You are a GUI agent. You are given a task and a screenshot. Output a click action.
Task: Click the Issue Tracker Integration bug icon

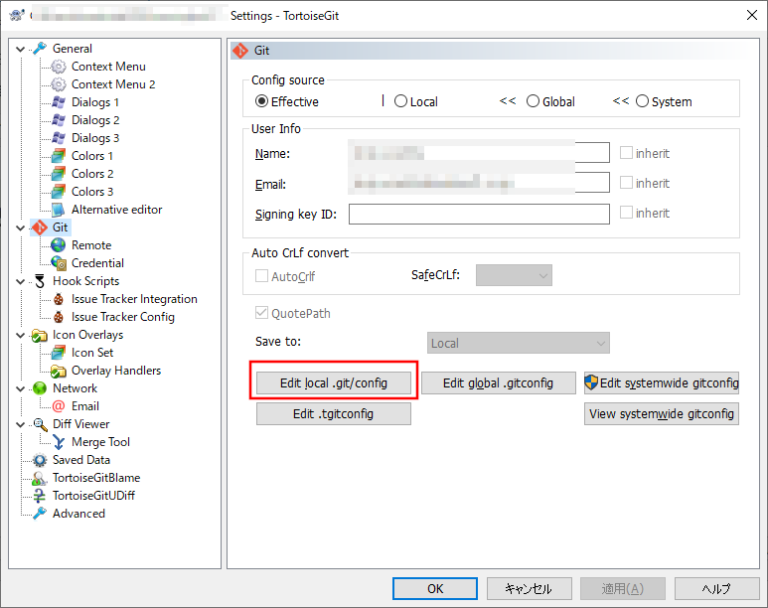tap(58, 299)
